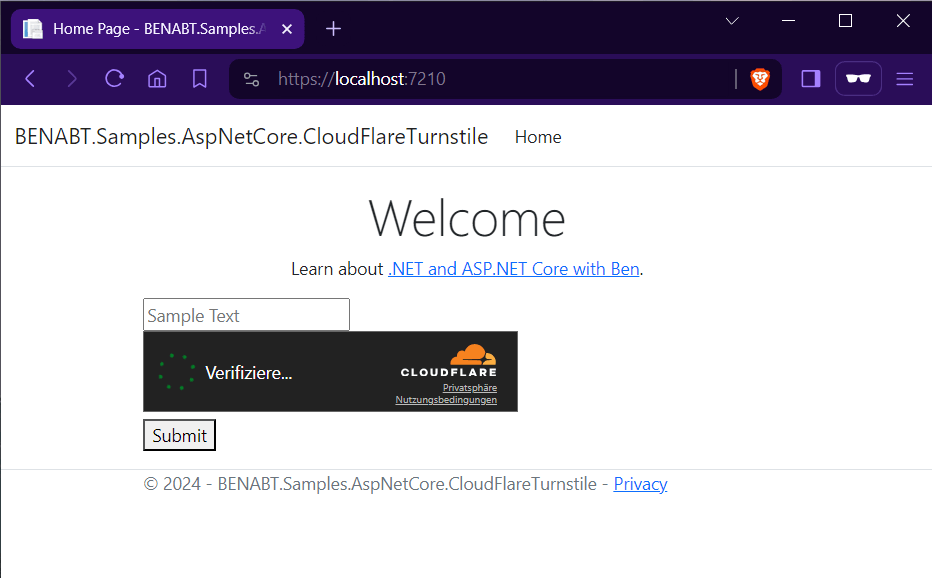Open Cloudflare Privatsphäre link
The image size is (932, 578).
click(469, 387)
